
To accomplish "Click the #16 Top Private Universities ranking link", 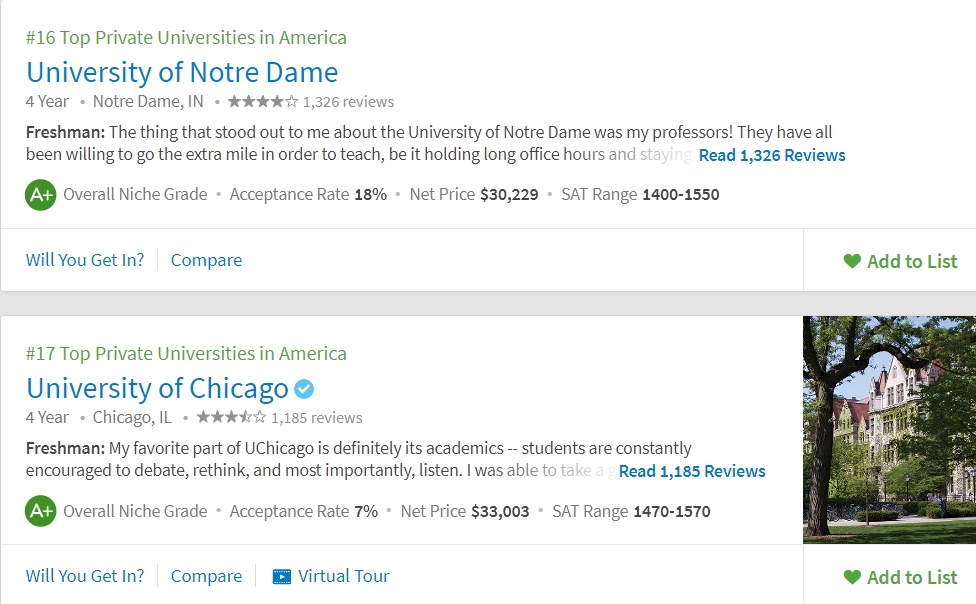I will [x=186, y=37].
